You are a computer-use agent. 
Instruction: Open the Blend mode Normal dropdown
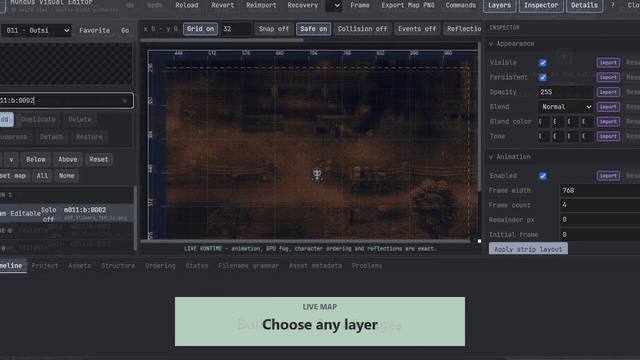pos(565,107)
